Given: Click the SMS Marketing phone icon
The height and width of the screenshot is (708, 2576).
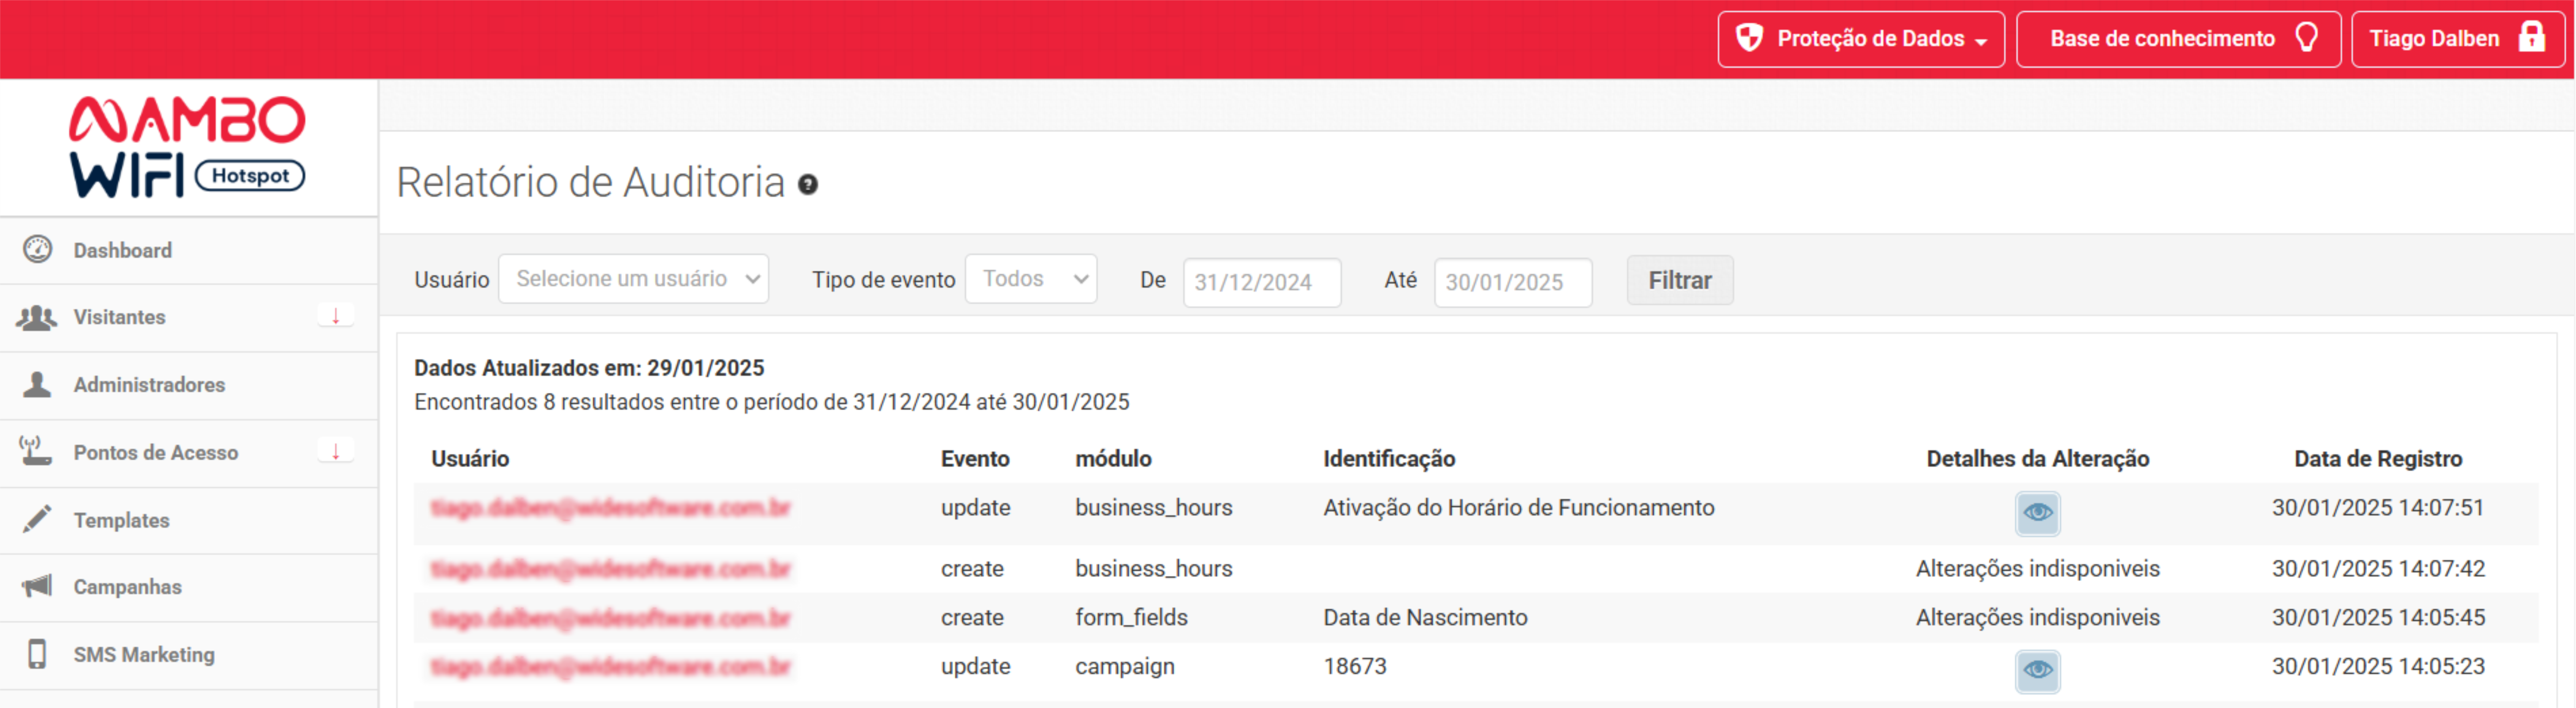Looking at the screenshot, I should point(37,654).
